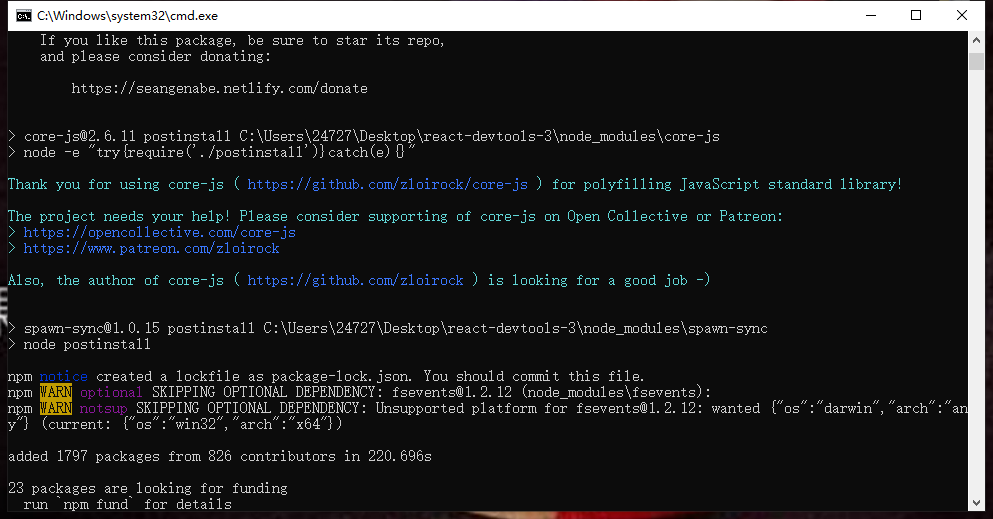Screen dimensions: 993x519
Task: Click the github.com/zloirock/core-js URL
Action: click(387, 184)
